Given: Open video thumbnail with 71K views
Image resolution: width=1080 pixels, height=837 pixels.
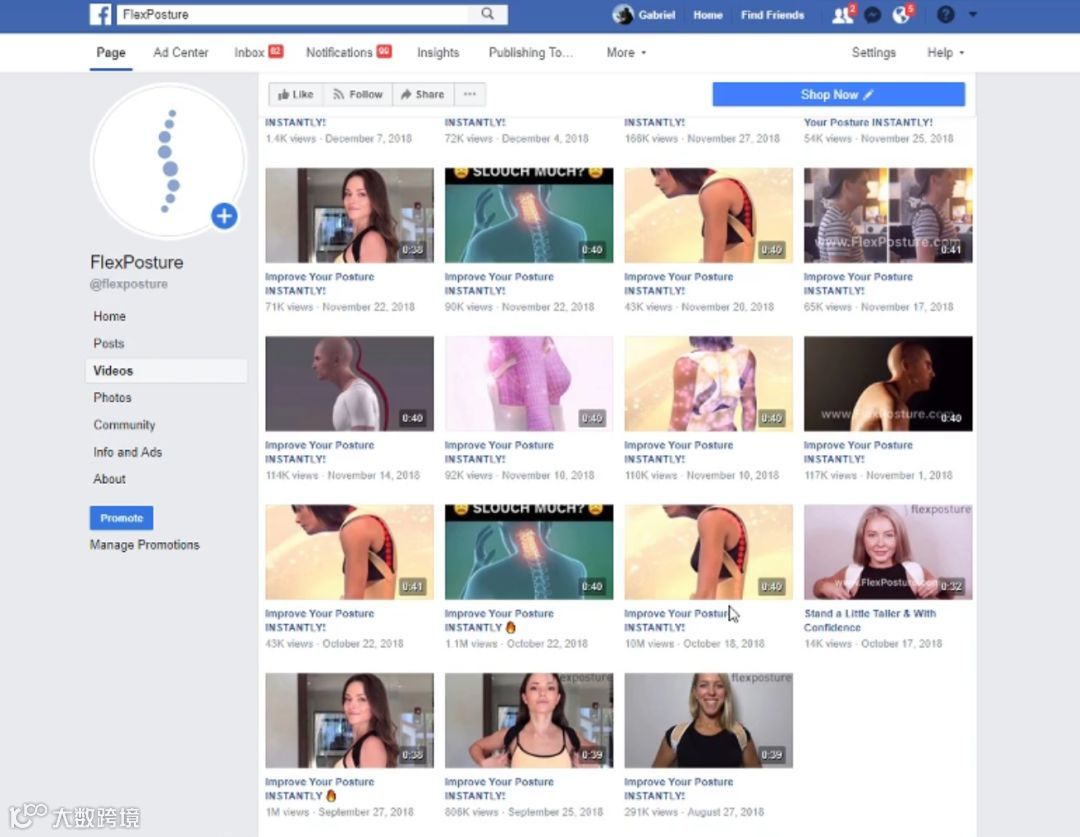Looking at the screenshot, I should (x=349, y=215).
